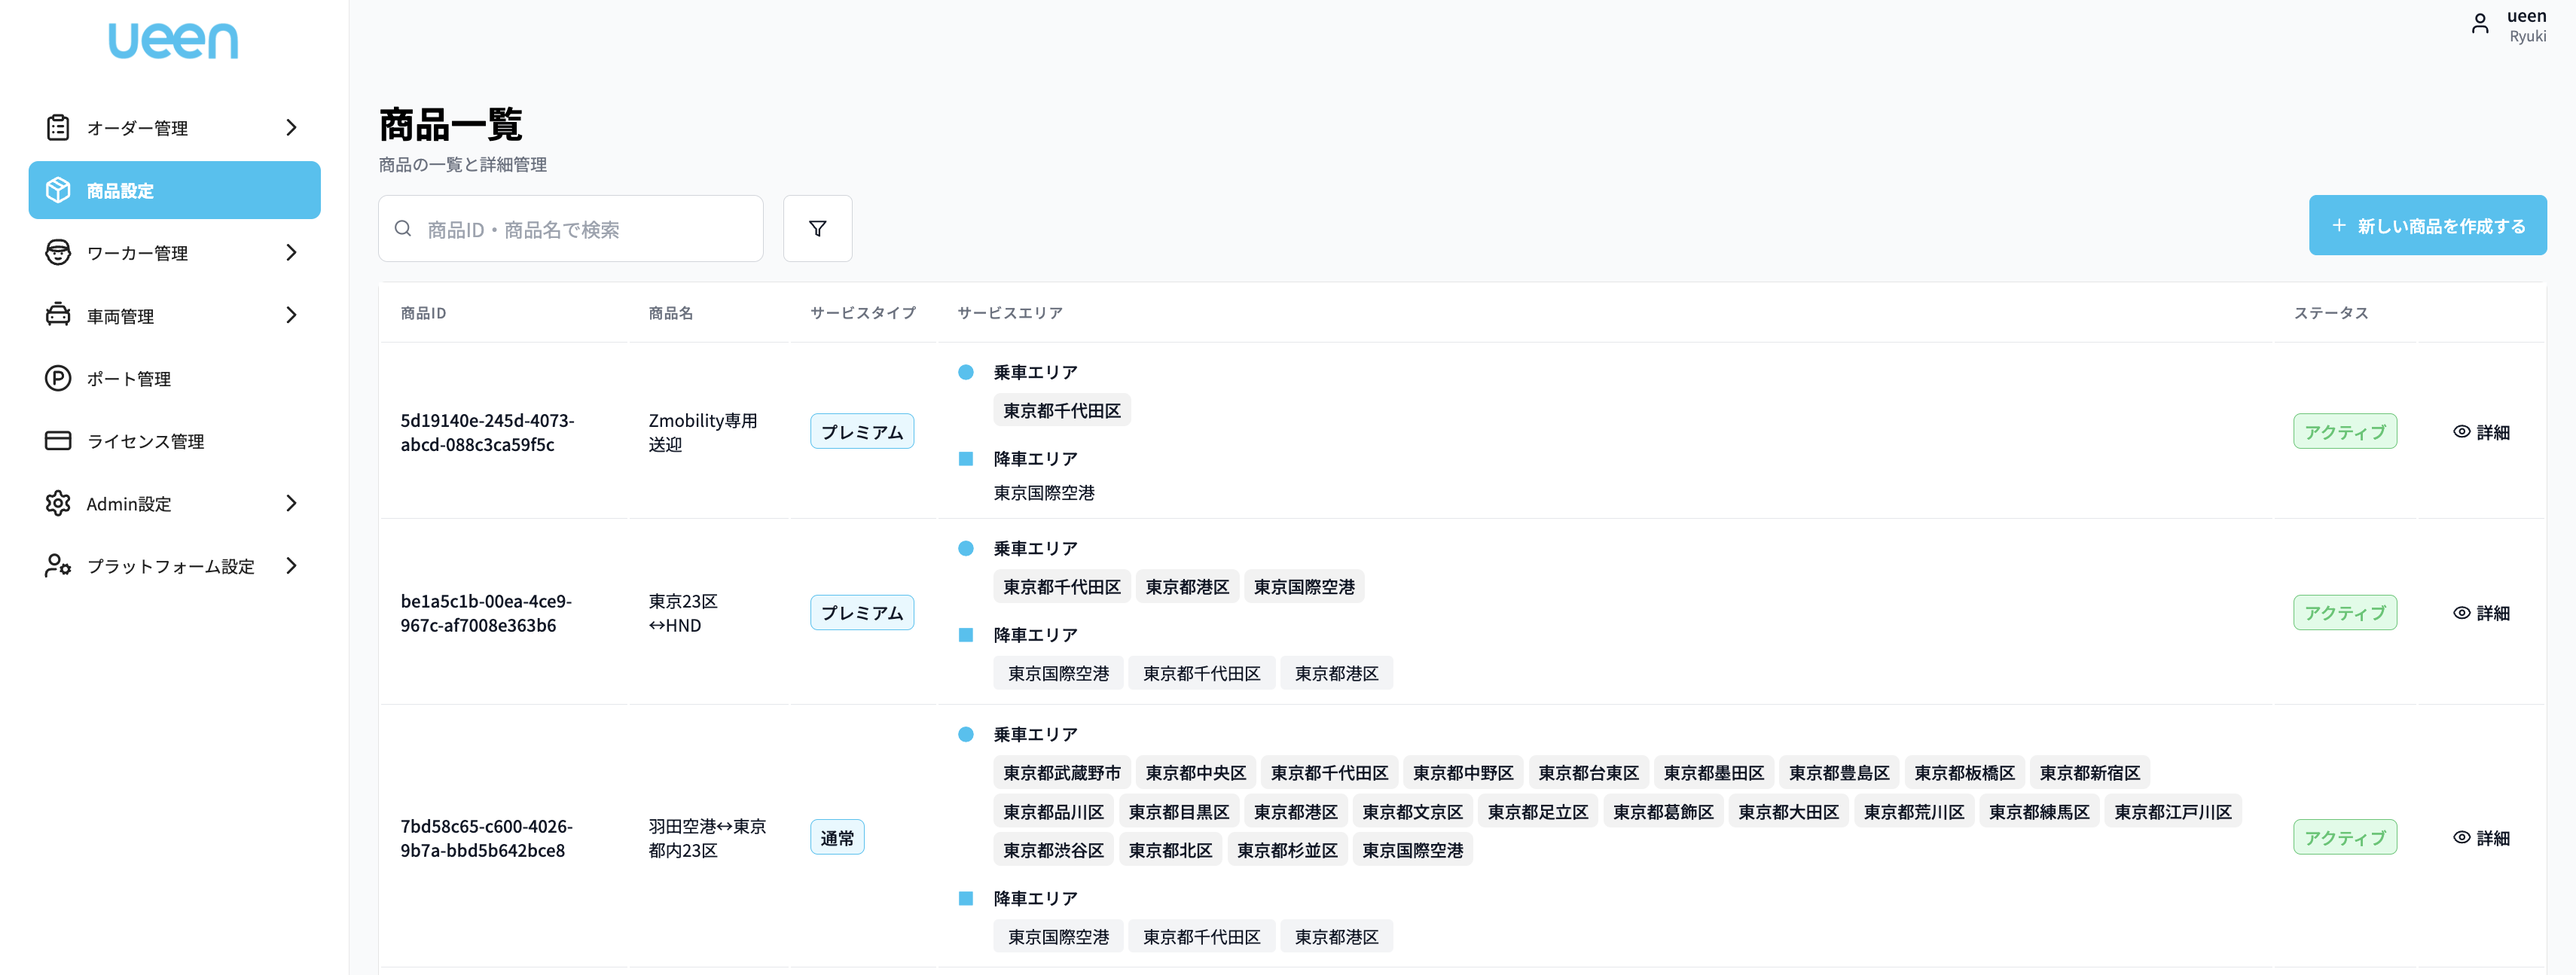Click the filter funnel icon

(817, 229)
